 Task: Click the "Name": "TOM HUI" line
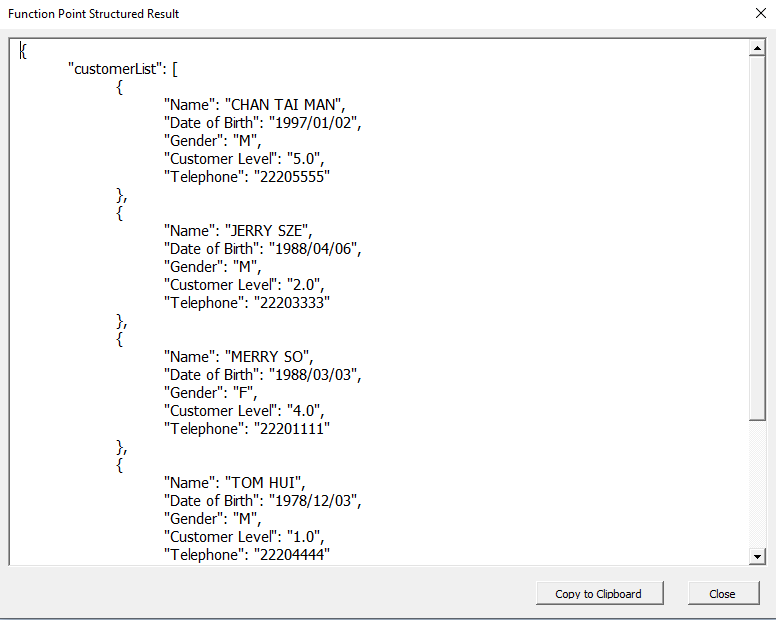point(235,483)
